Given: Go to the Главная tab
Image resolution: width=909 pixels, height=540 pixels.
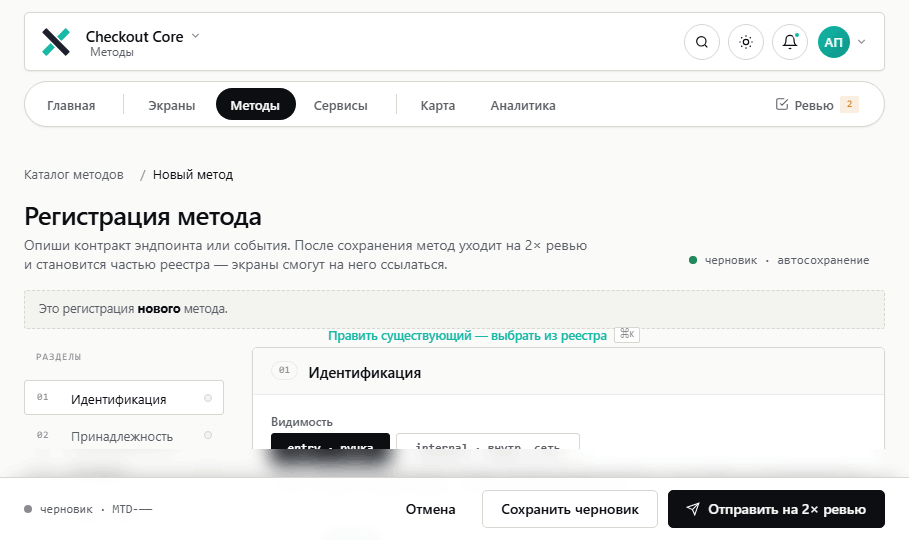Looking at the screenshot, I should click(x=71, y=105).
